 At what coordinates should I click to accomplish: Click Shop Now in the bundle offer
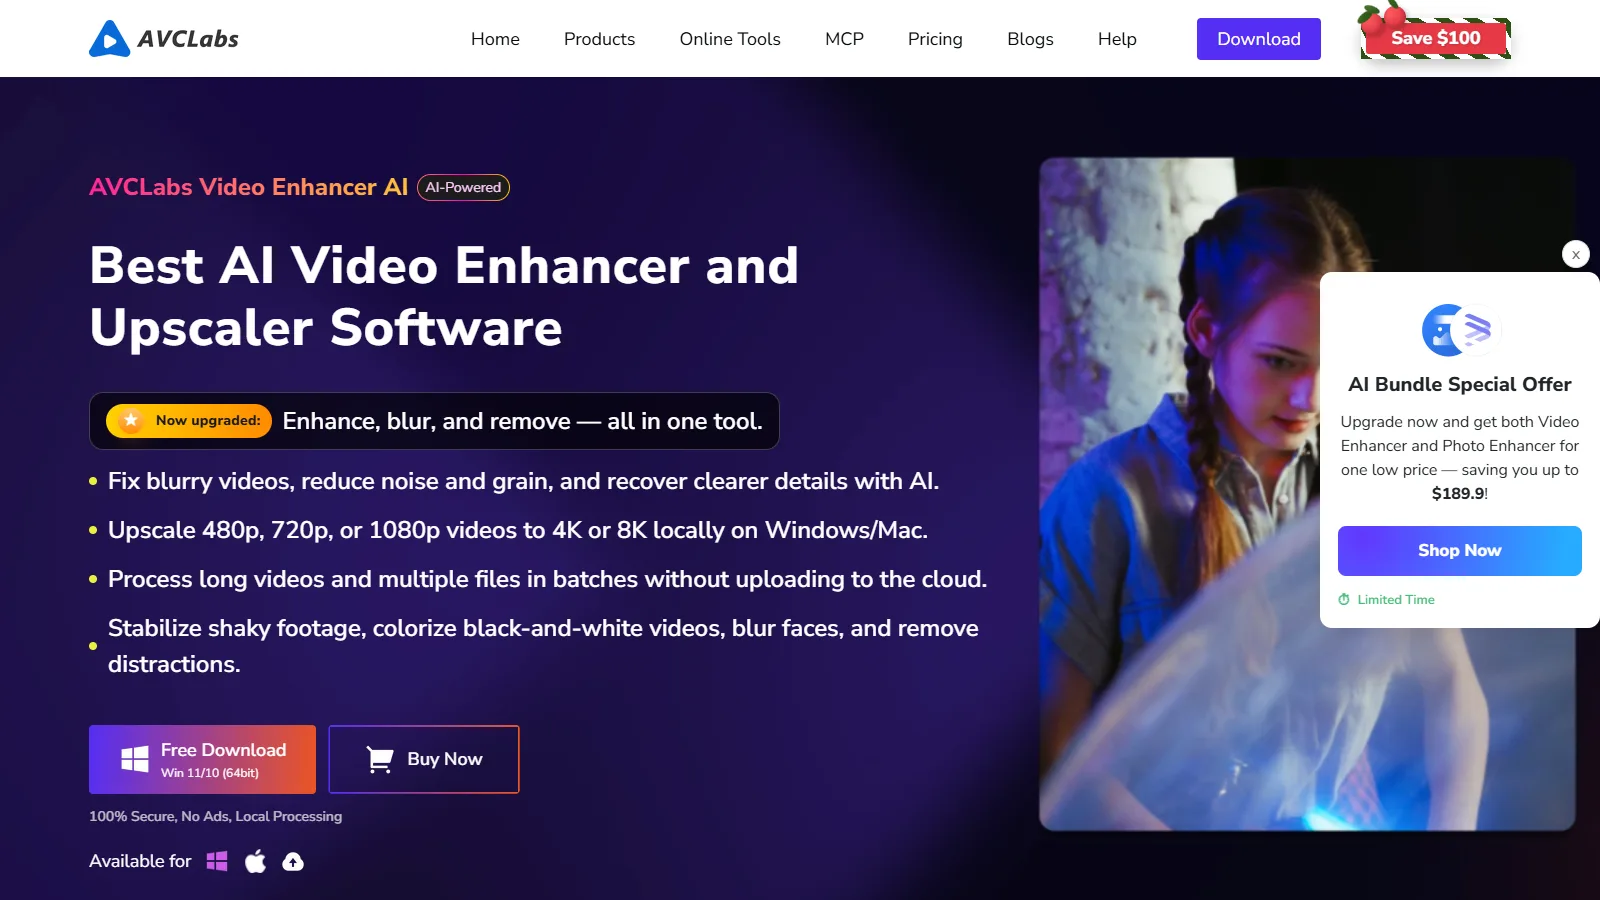(1460, 551)
